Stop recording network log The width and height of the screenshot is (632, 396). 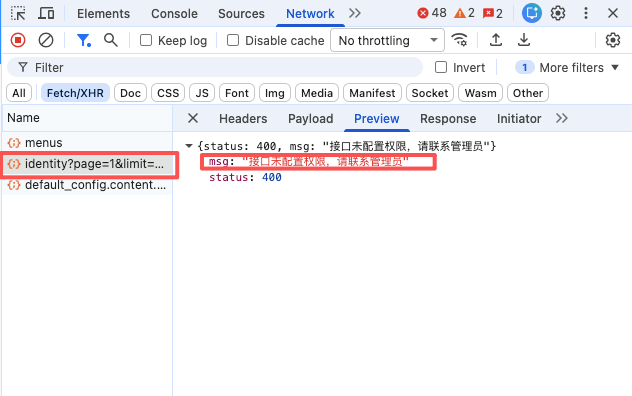[x=18, y=40]
